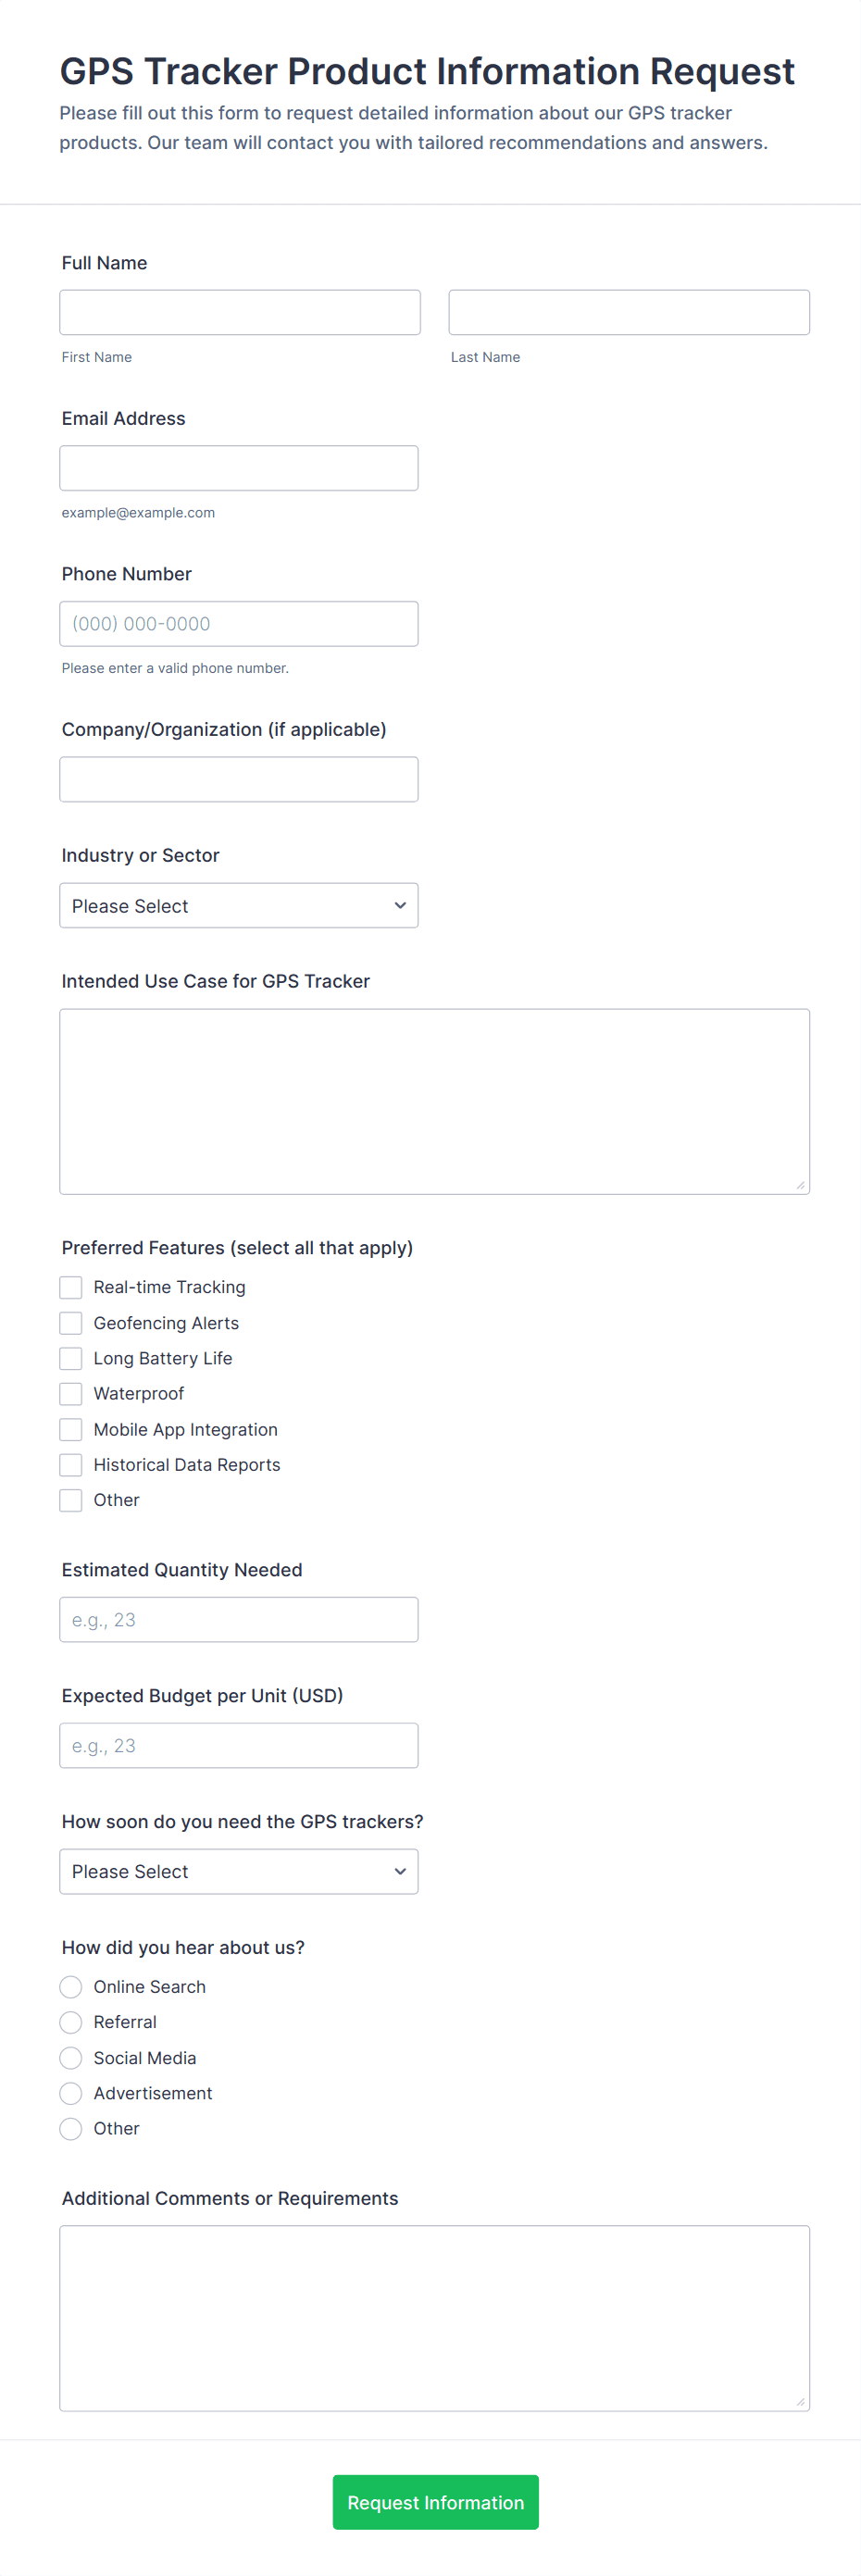Select the Online Search radio button
Image resolution: width=861 pixels, height=2576 pixels.
coord(71,1987)
